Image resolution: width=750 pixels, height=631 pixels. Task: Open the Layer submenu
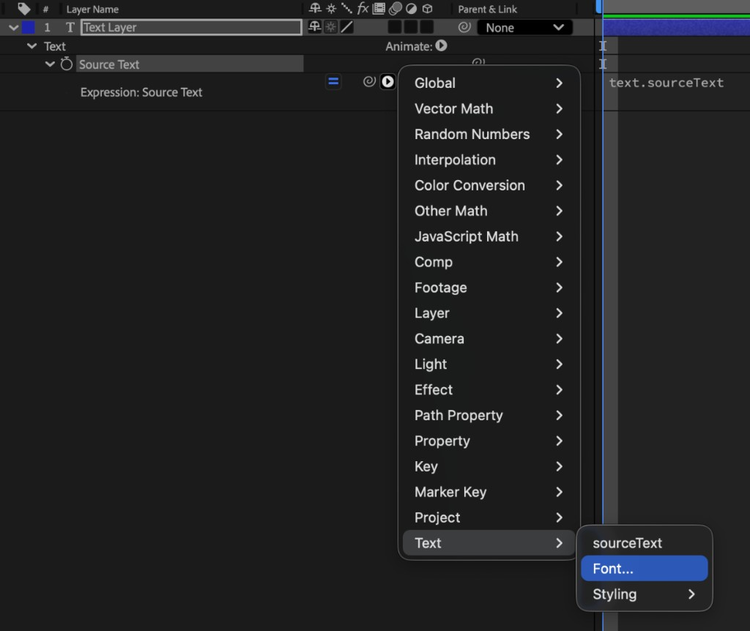pos(488,313)
